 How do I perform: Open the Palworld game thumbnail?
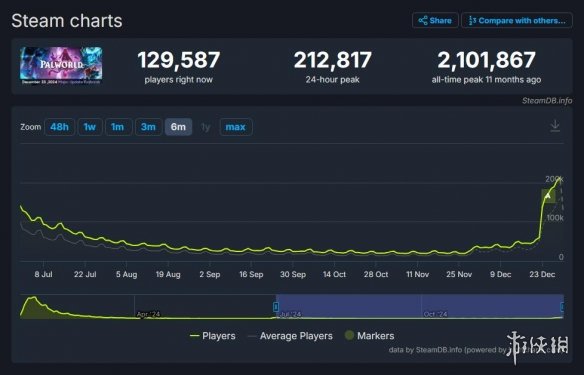(x=61, y=66)
